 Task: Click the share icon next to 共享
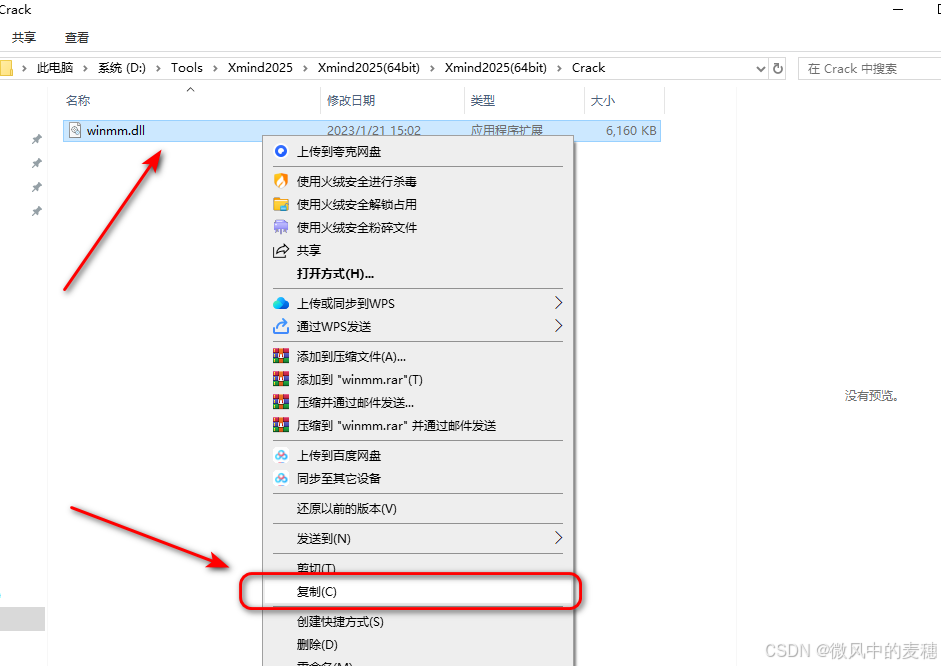pos(280,250)
